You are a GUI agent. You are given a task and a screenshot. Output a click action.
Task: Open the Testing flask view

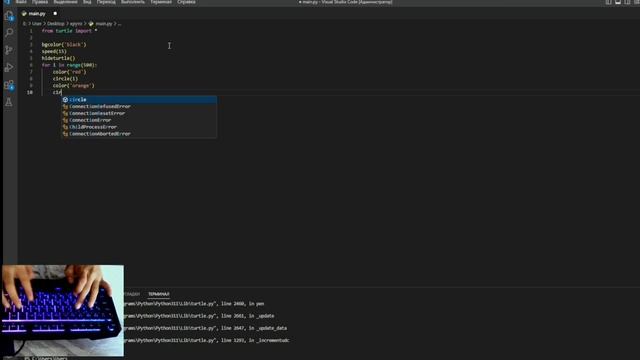click(x=9, y=102)
